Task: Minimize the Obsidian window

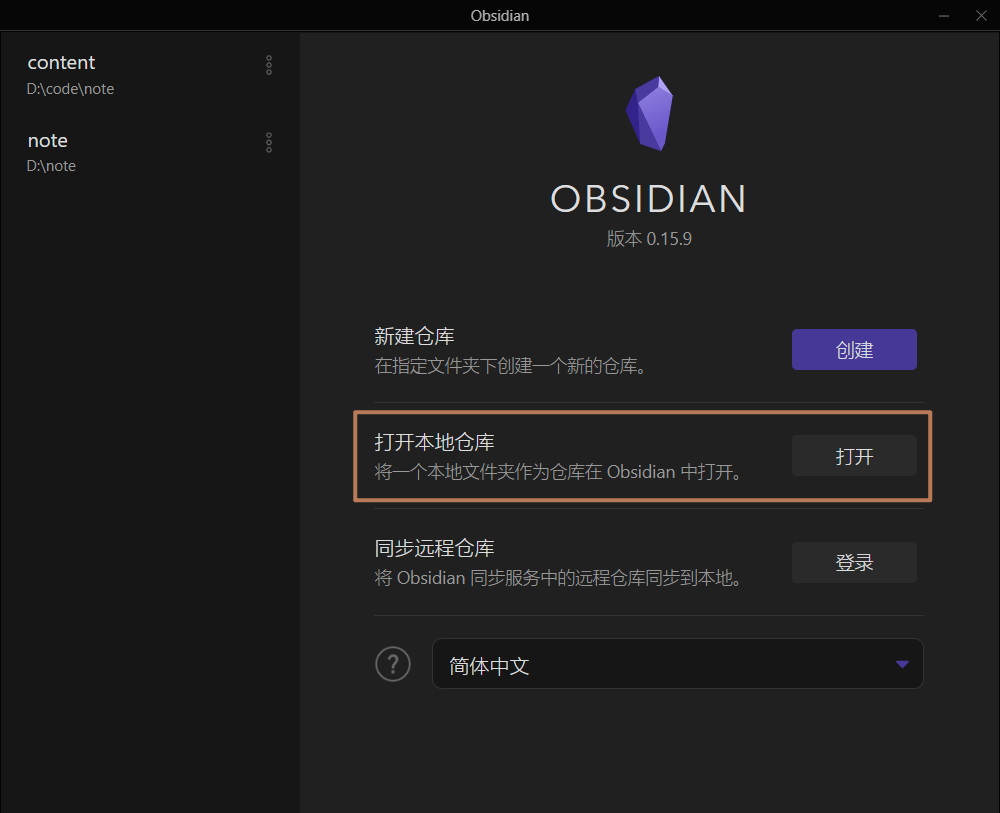Action: click(943, 15)
